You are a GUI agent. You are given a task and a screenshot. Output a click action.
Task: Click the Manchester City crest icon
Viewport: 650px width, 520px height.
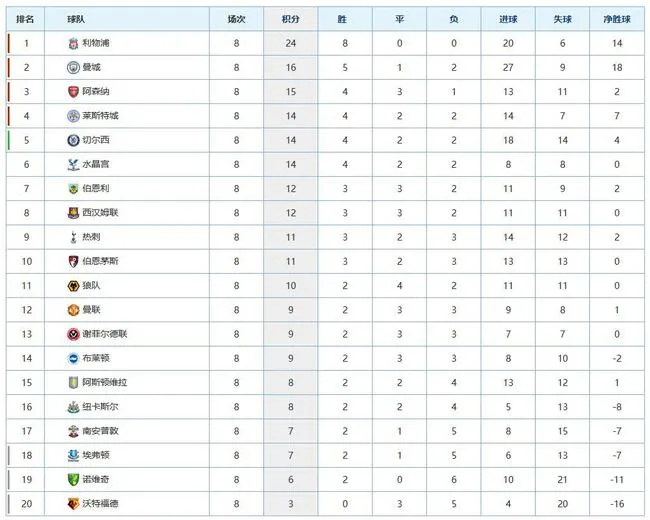tap(73, 67)
